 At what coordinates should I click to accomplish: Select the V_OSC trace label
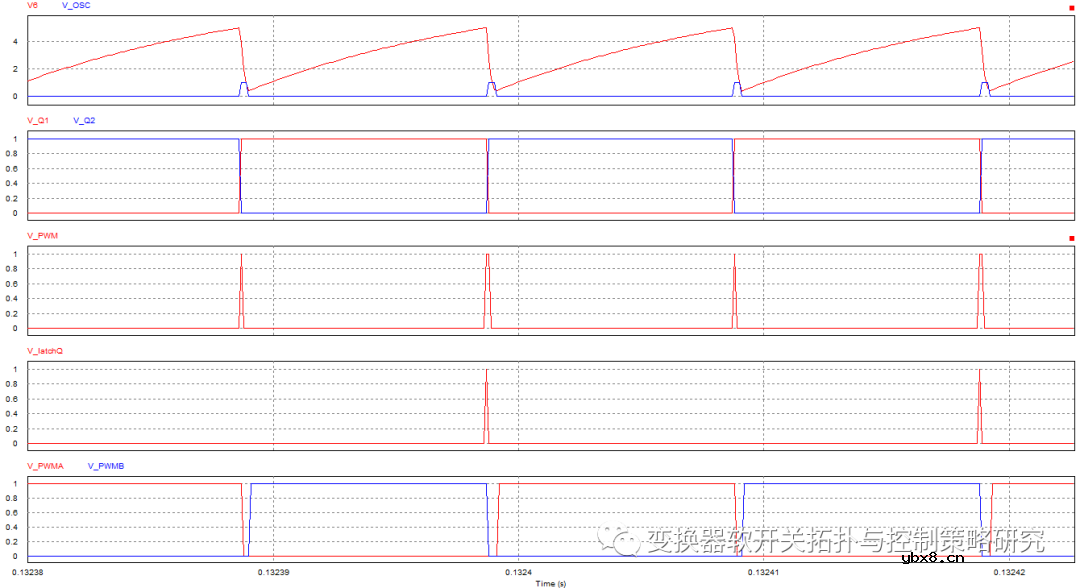pos(76,6)
